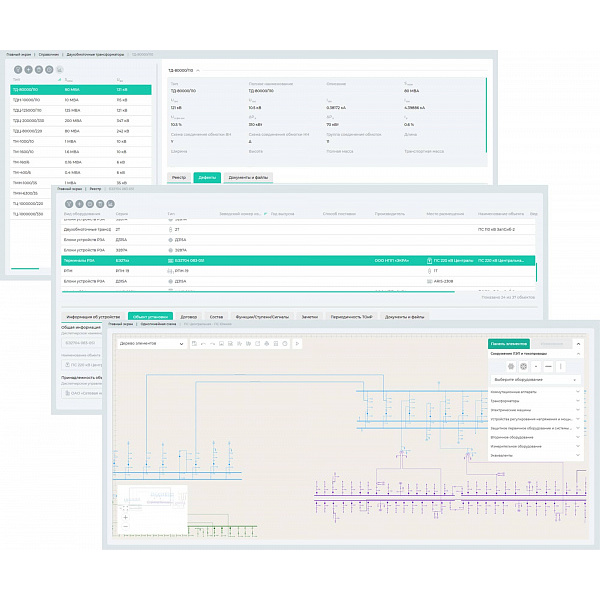The width and height of the screenshot is (600, 600).
Task: Click the print icon in the schematic toolbar
Action: click(267, 344)
